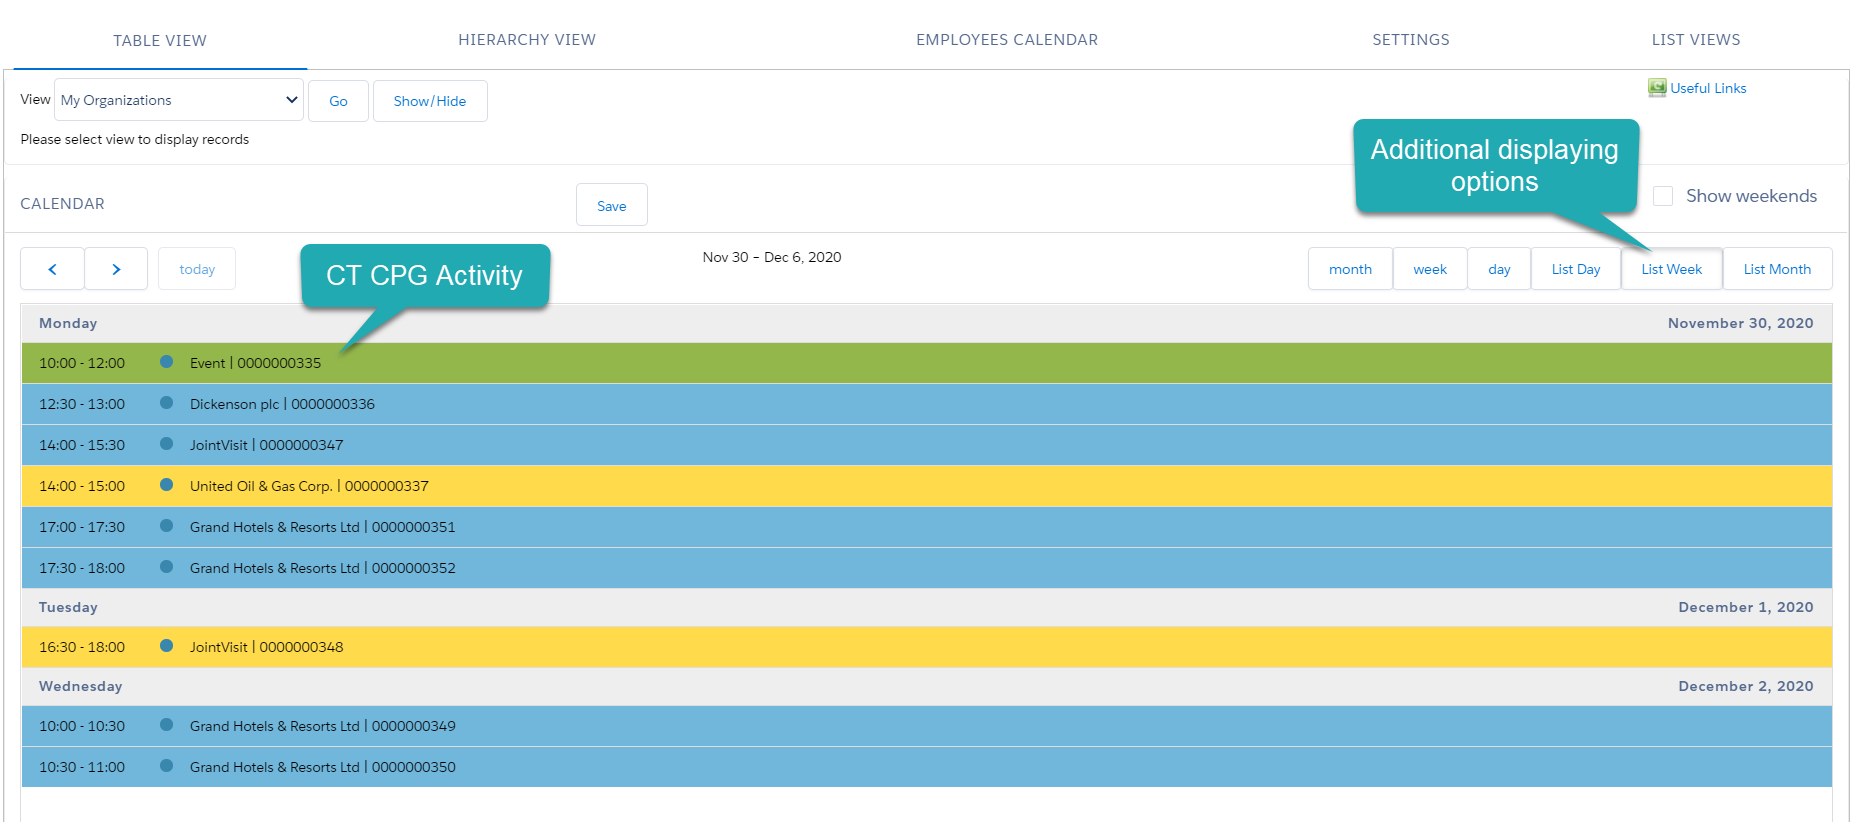Viewport: 1857px width, 822px height.
Task: Click the Useful Links icon
Action: (x=1657, y=88)
